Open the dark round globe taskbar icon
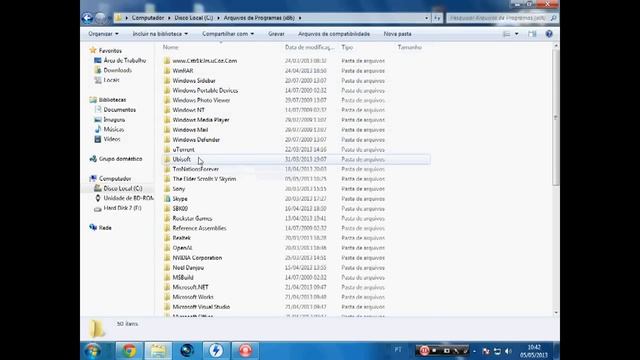 187,351
